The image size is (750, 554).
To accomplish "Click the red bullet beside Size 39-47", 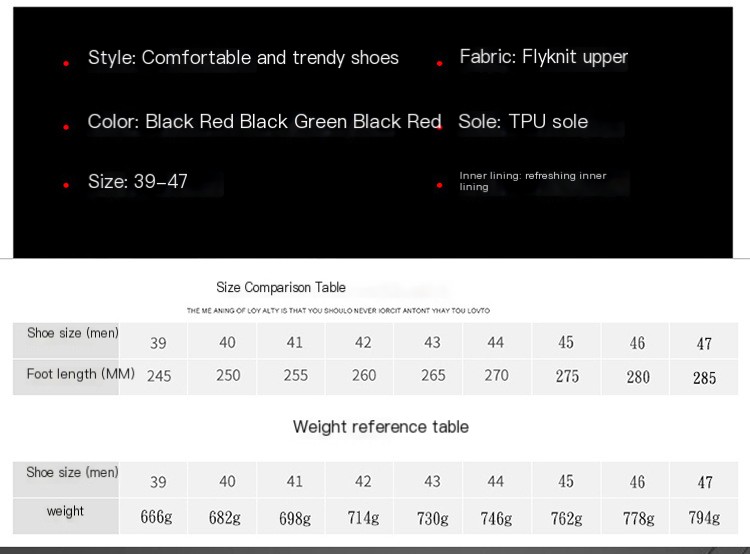I will coord(66,185).
